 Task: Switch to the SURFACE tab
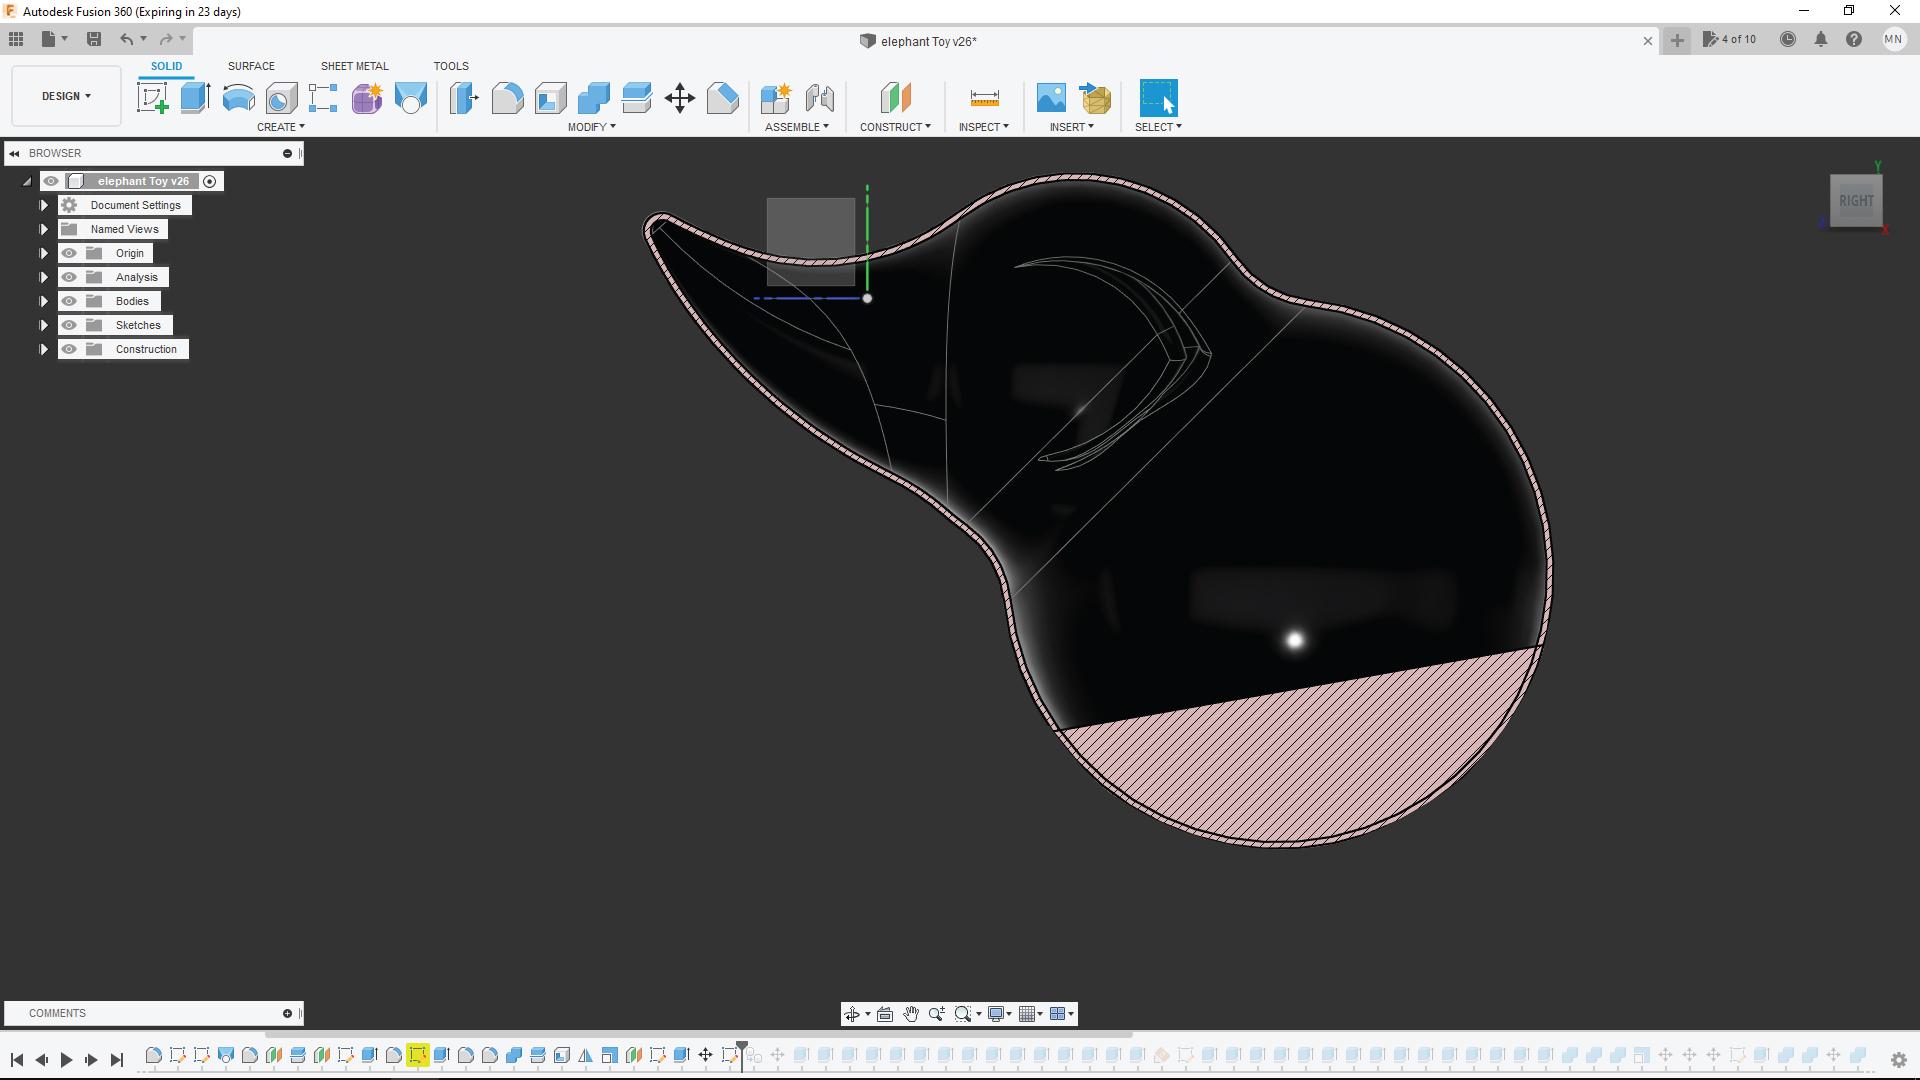251,66
